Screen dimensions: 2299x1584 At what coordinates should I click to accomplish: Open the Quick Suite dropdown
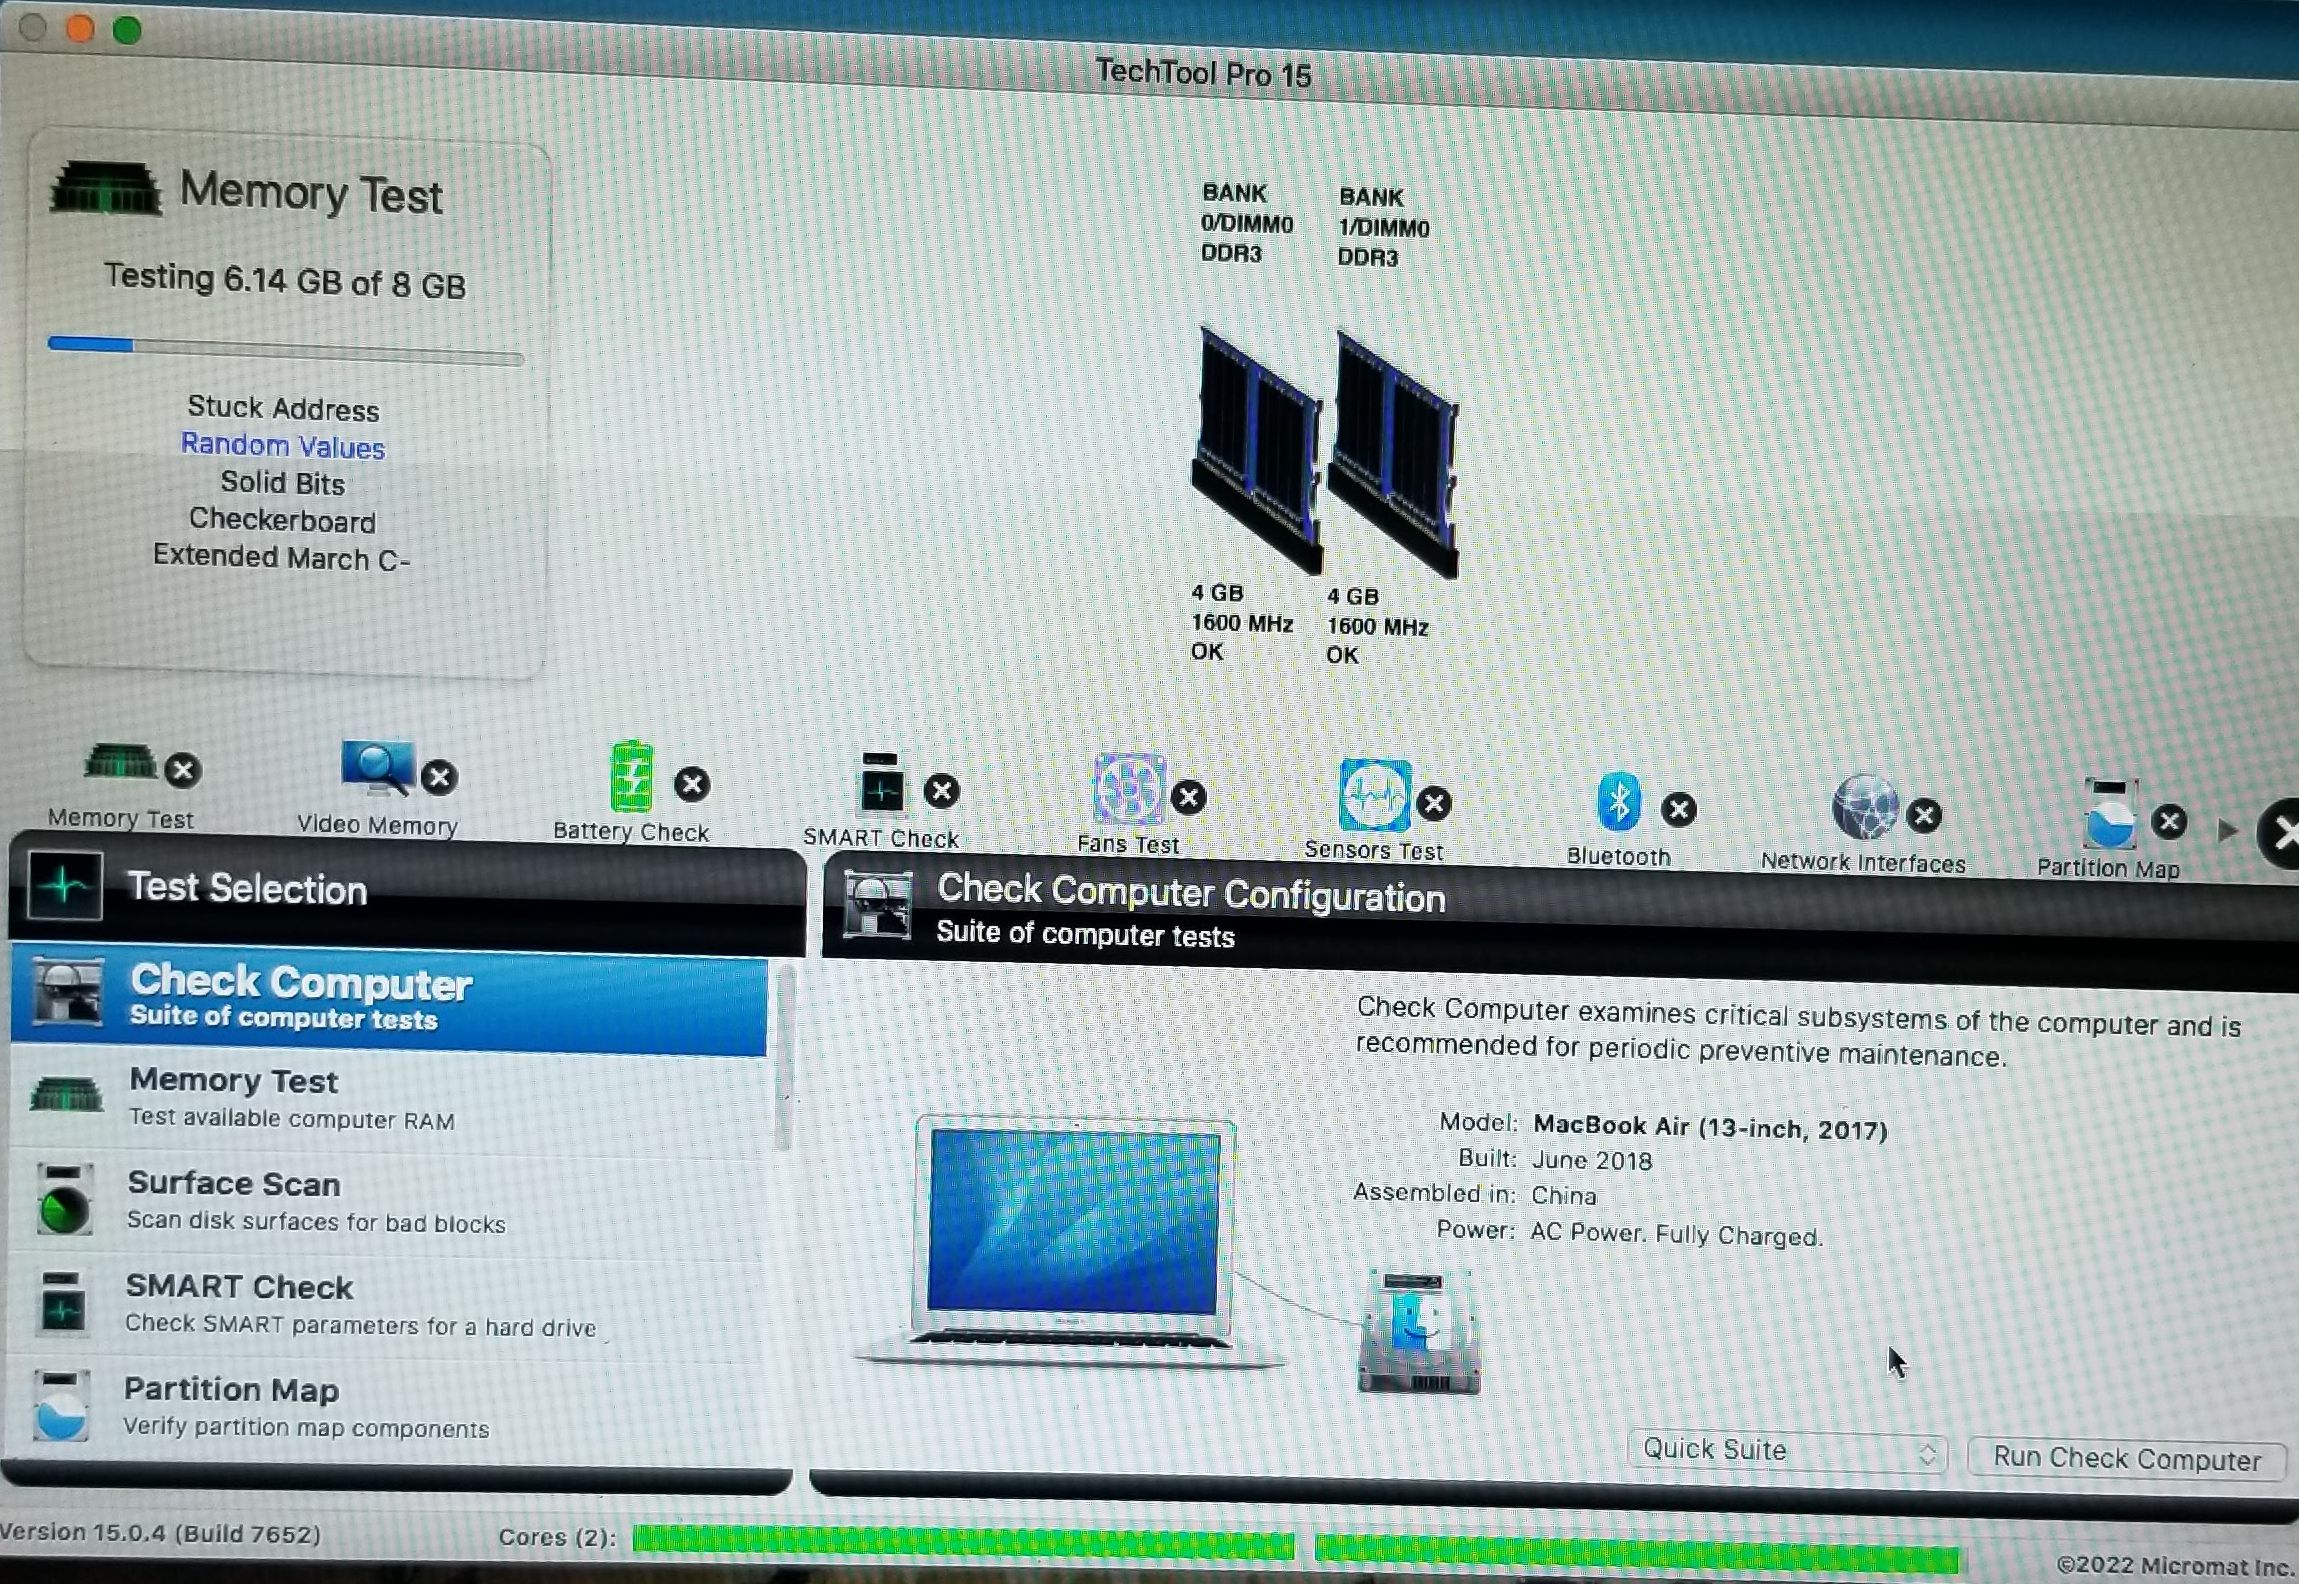coord(1787,1451)
